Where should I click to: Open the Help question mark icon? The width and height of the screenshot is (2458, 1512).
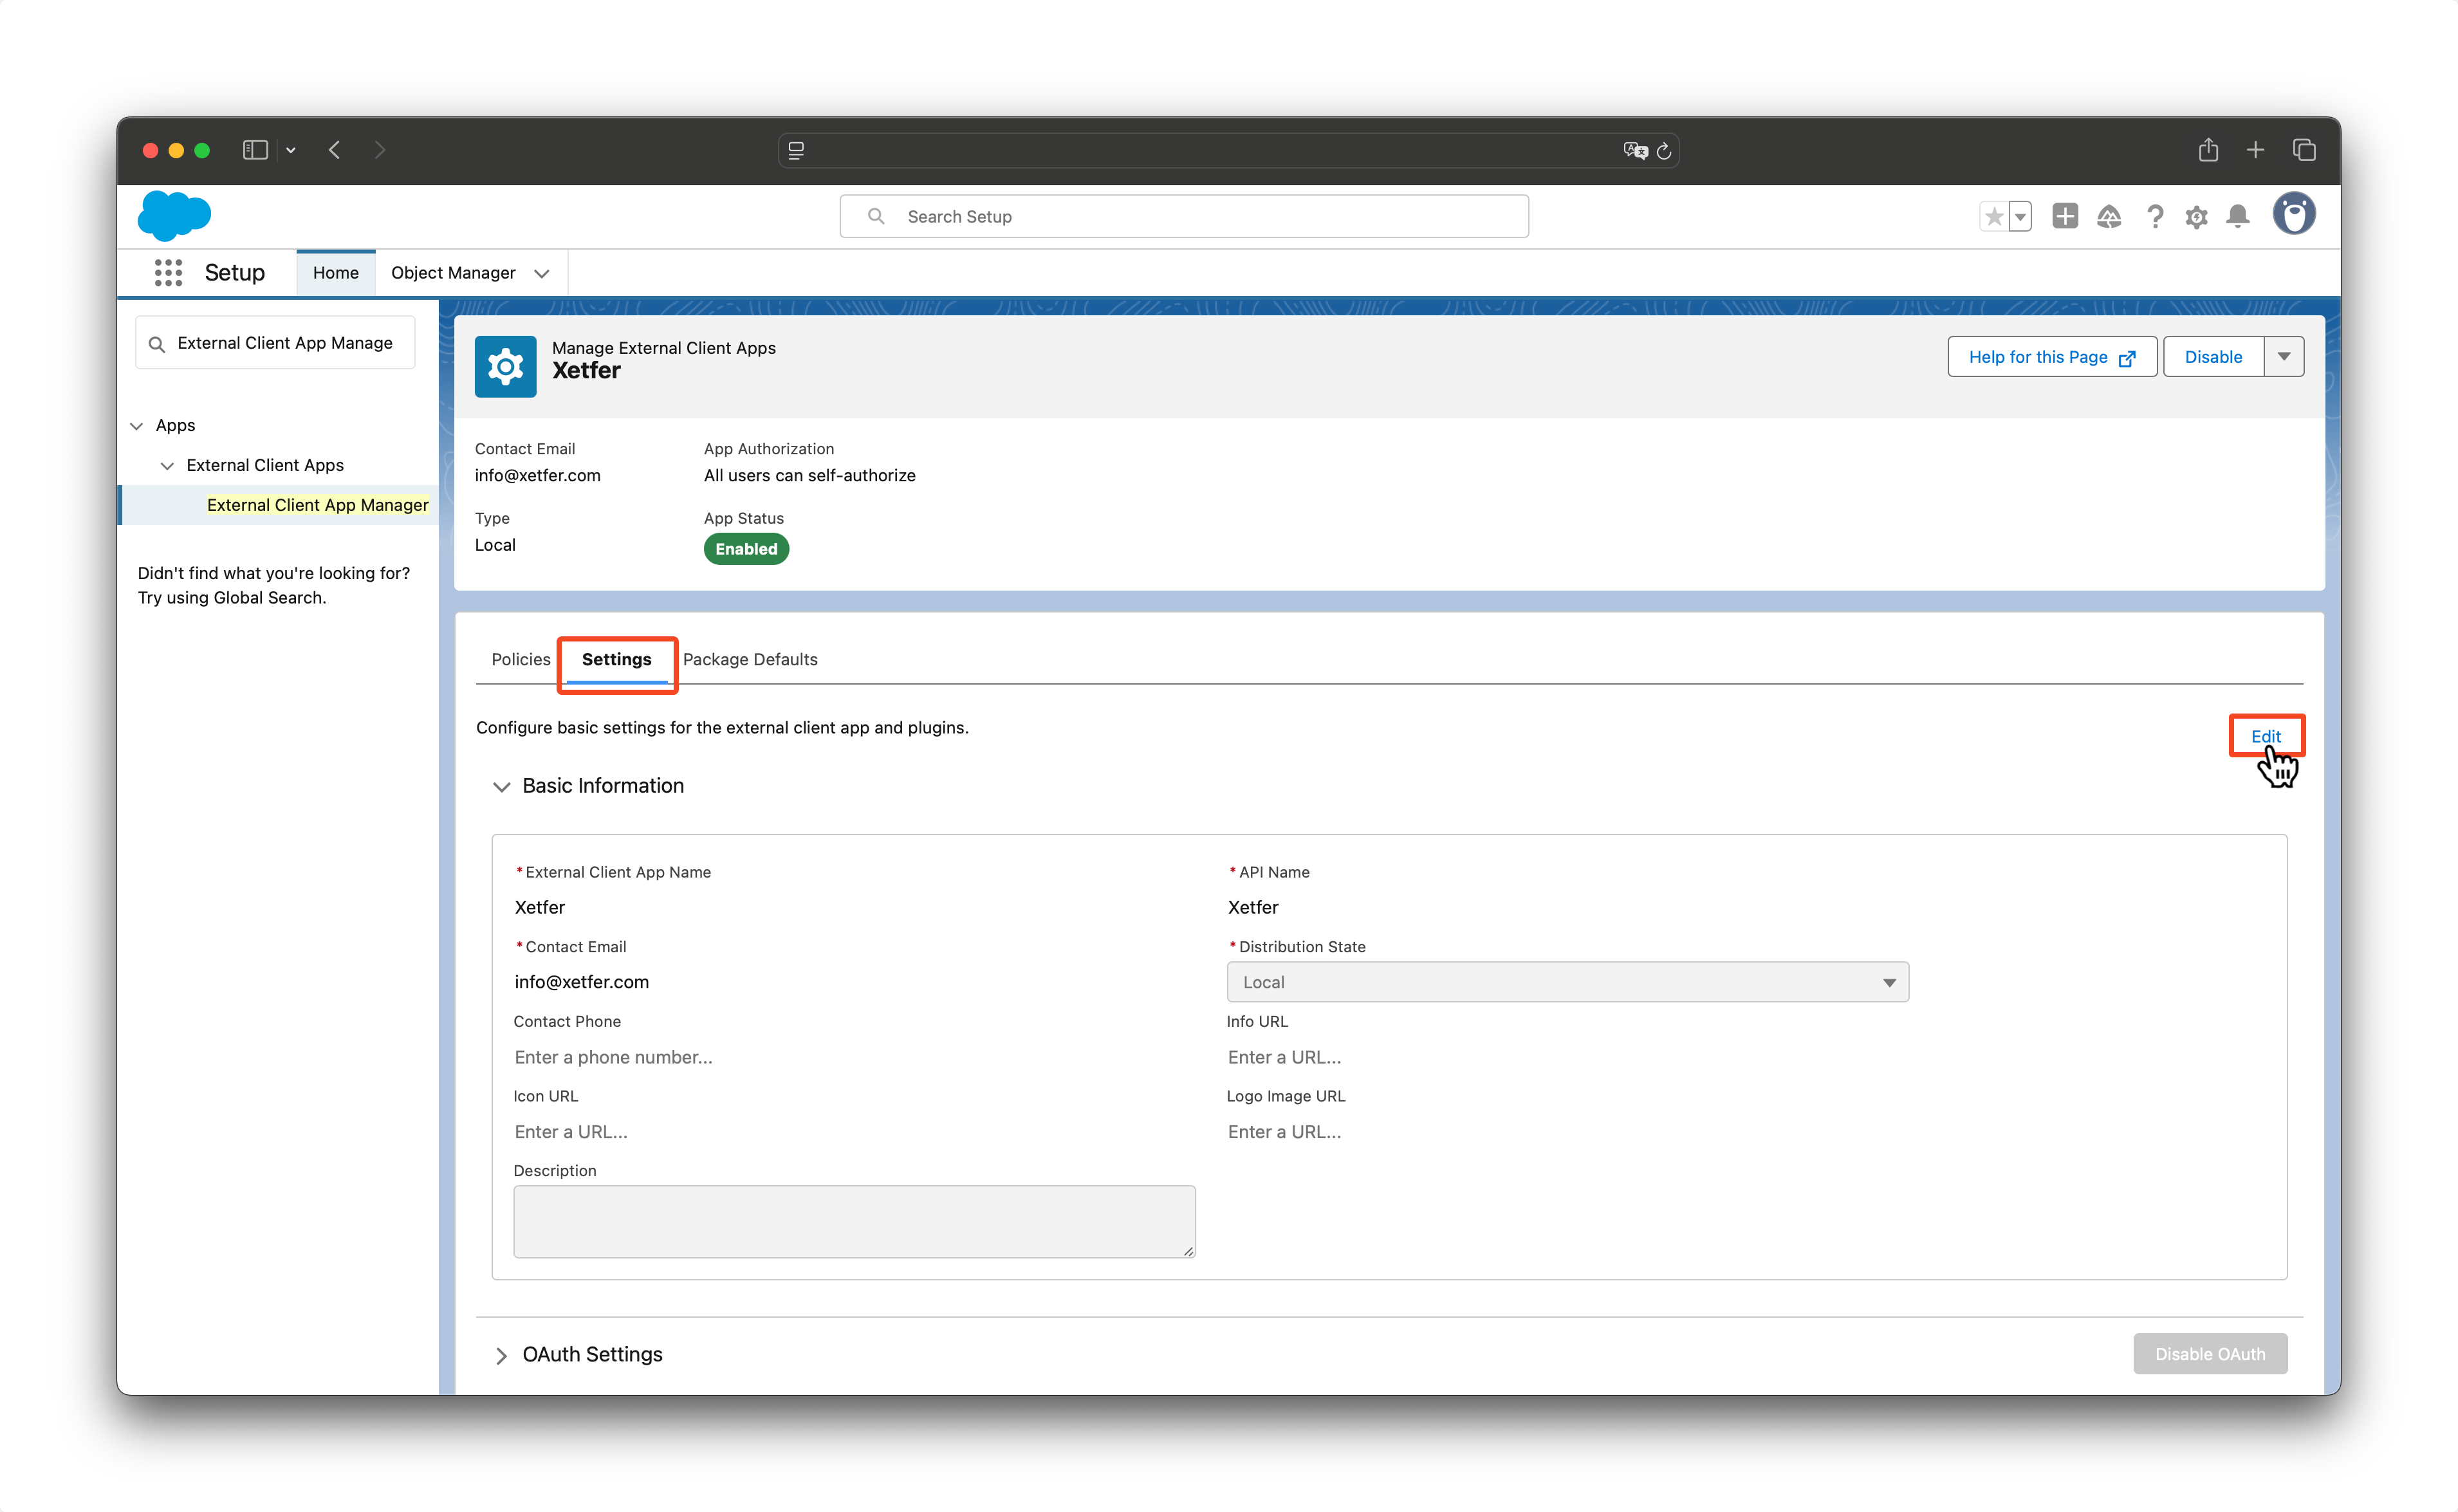2155,216
